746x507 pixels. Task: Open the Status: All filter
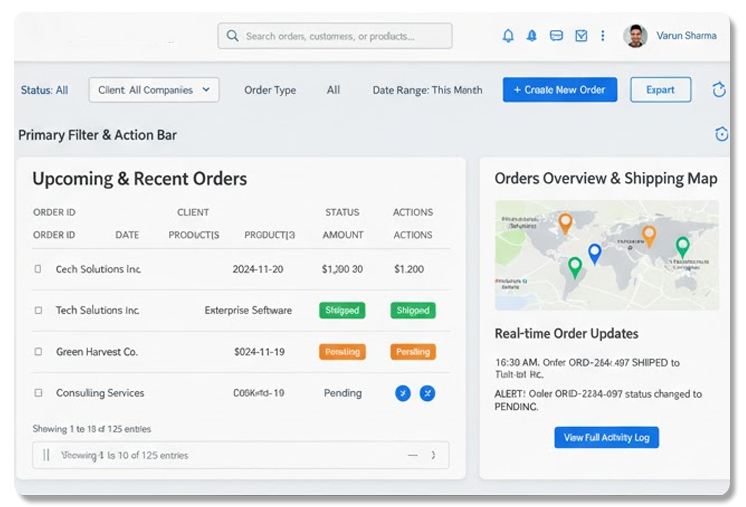click(x=44, y=90)
